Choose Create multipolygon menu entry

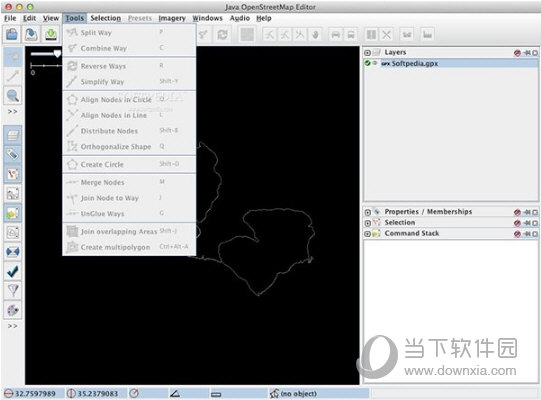pos(129,247)
